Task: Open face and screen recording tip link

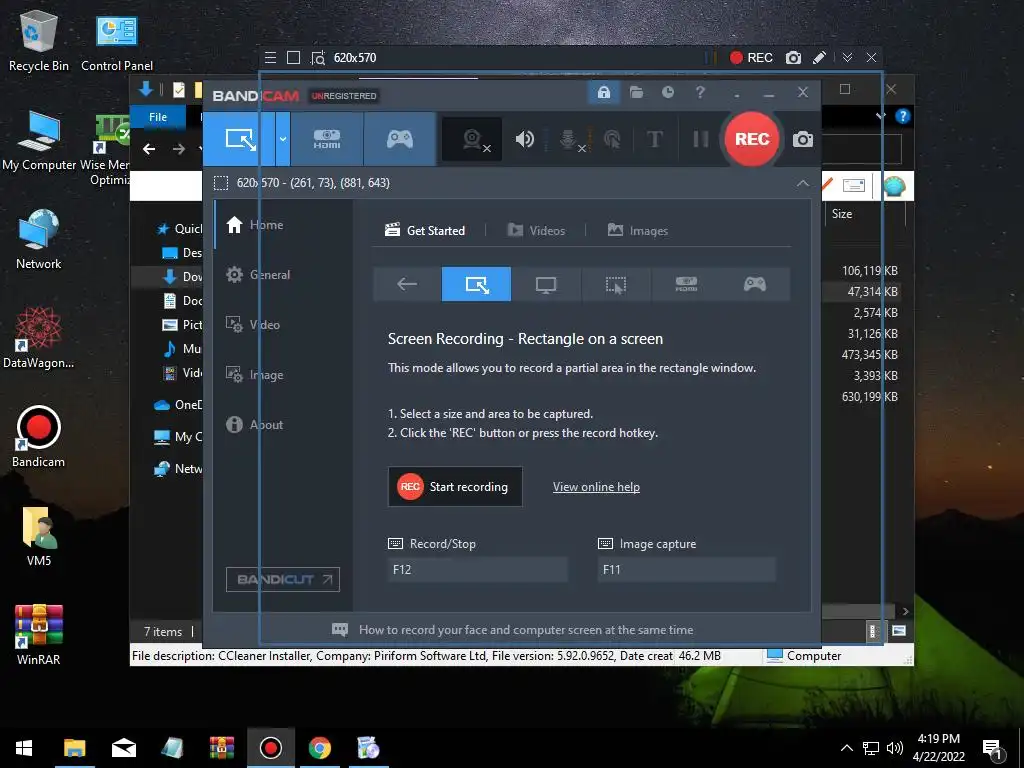Action: pyautogui.click(x=526, y=630)
